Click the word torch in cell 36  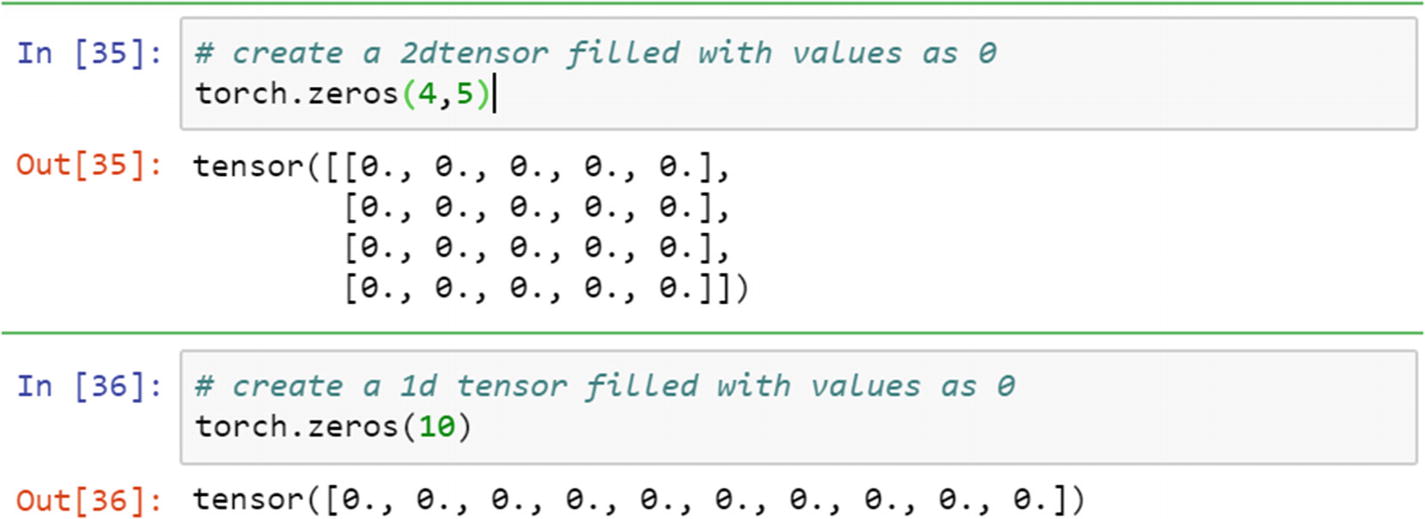click(x=241, y=428)
